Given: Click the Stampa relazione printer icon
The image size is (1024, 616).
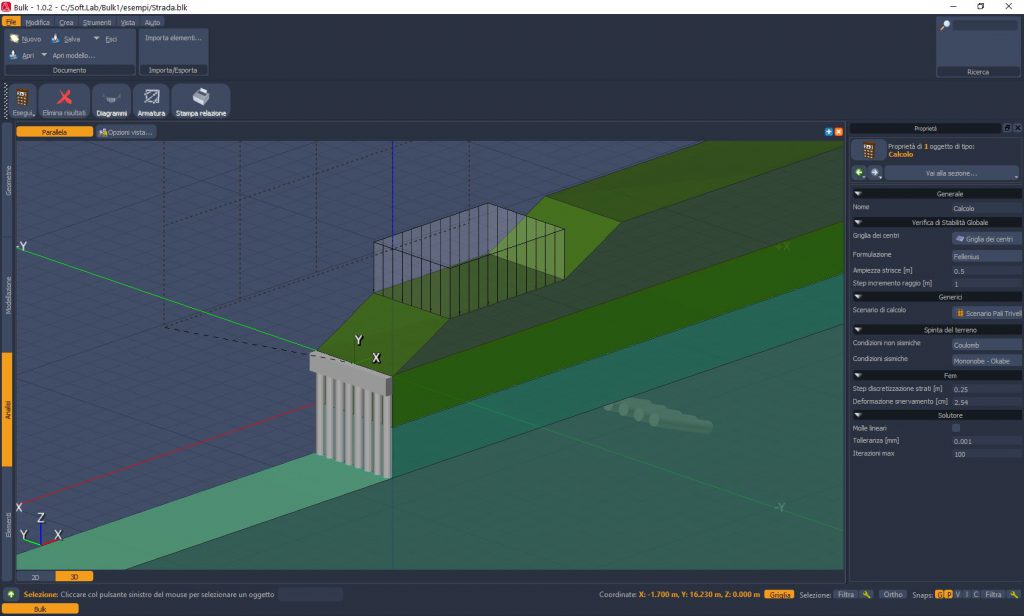Looking at the screenshot, I should click(201, 98).
